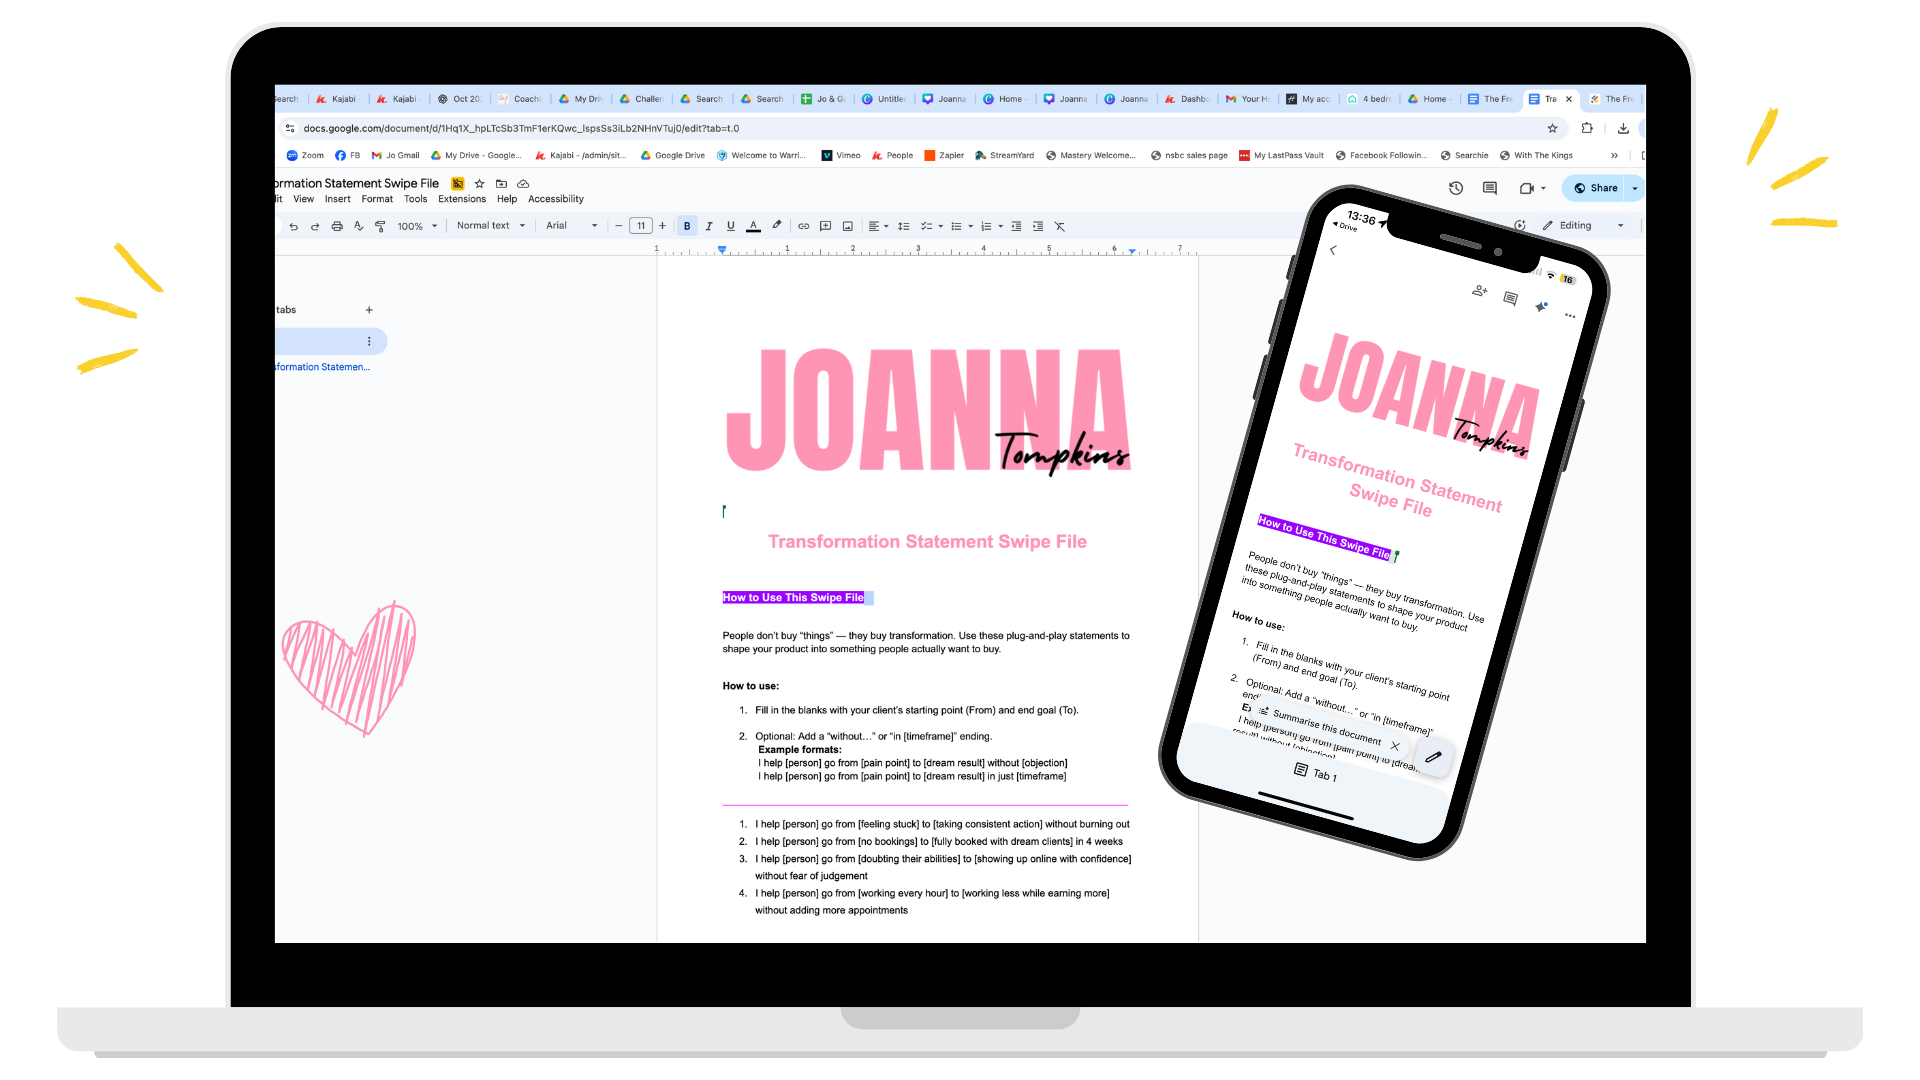Open the Normal text style dropdown

pyautogui.click(x=490, y=226)
